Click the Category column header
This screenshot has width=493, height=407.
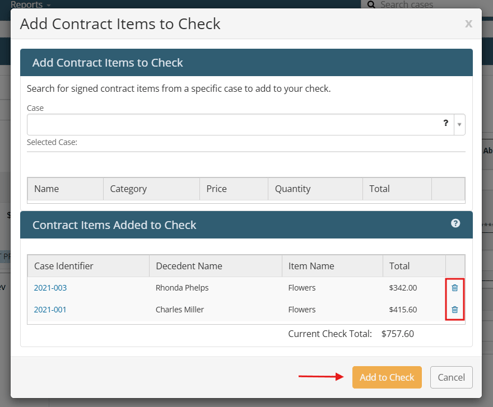pos(151,189)
